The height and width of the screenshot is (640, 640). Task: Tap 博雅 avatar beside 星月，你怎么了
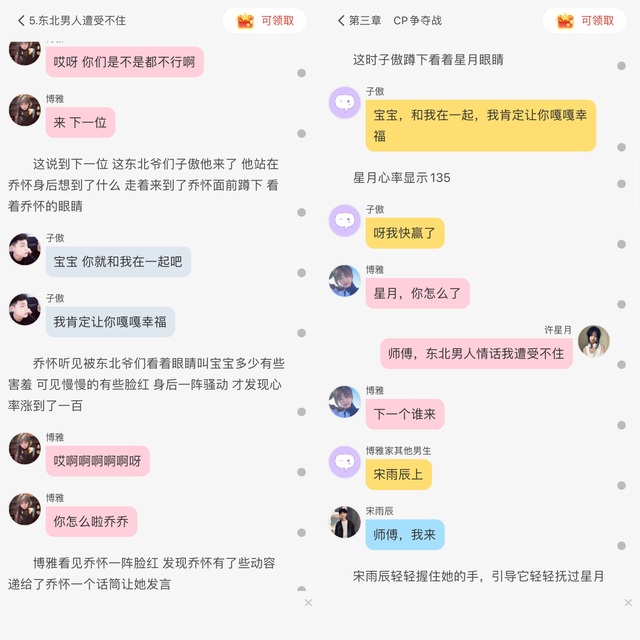(x=345, y=281)
